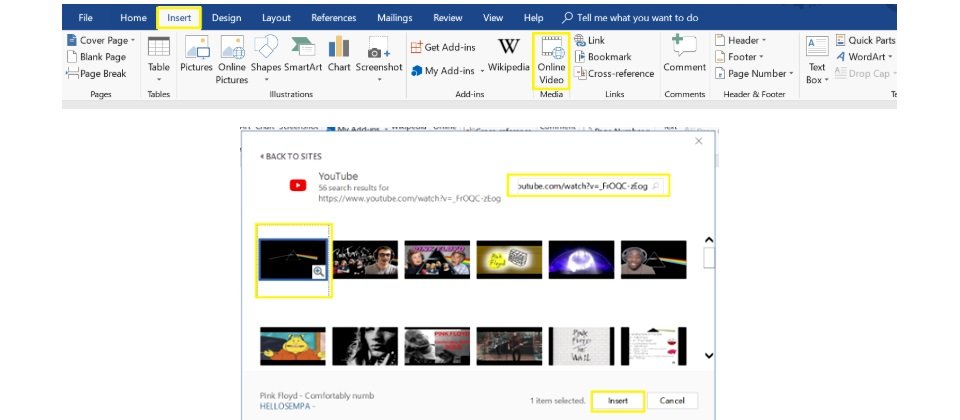Open the Header dropdown

coord(741,40)
